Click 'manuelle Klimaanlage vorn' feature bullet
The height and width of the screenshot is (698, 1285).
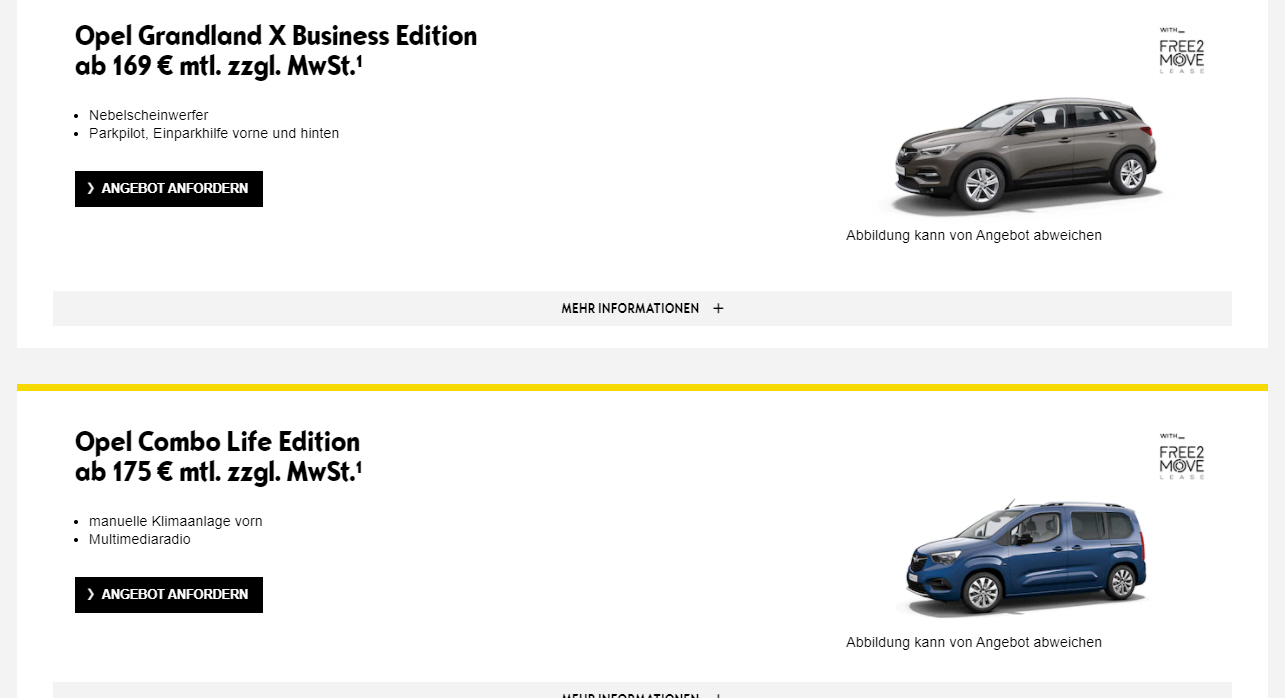pos(175,521)
